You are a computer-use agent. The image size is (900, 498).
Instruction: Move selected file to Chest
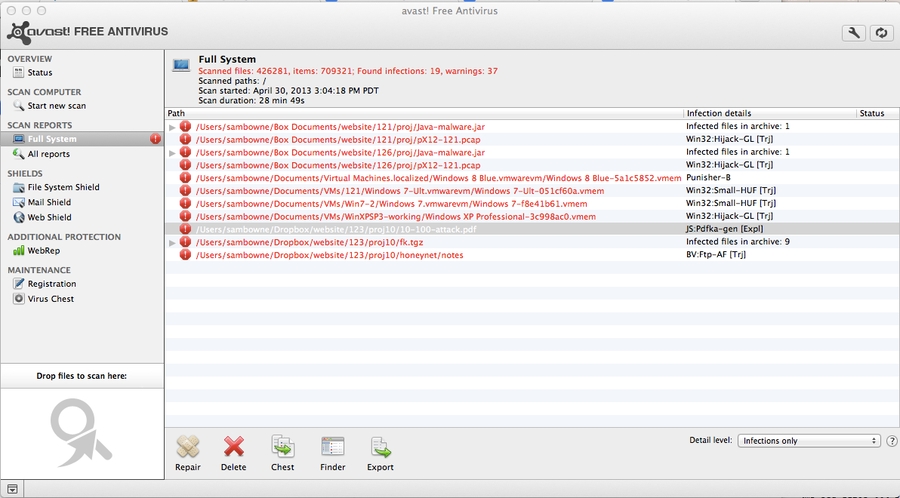coord(282,447)
